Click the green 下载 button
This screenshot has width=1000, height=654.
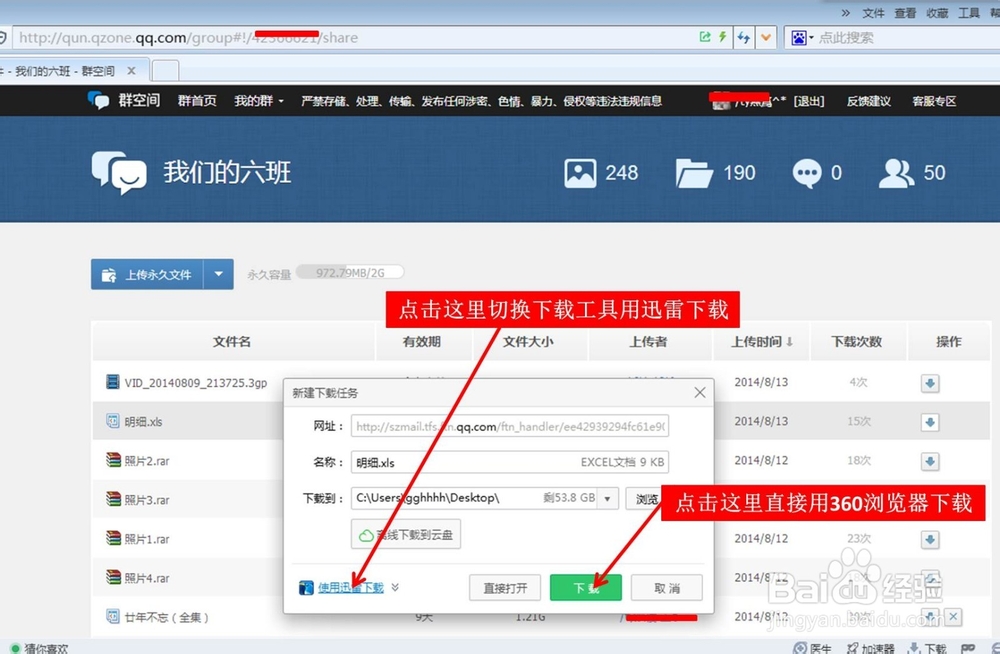pos(585,588)
